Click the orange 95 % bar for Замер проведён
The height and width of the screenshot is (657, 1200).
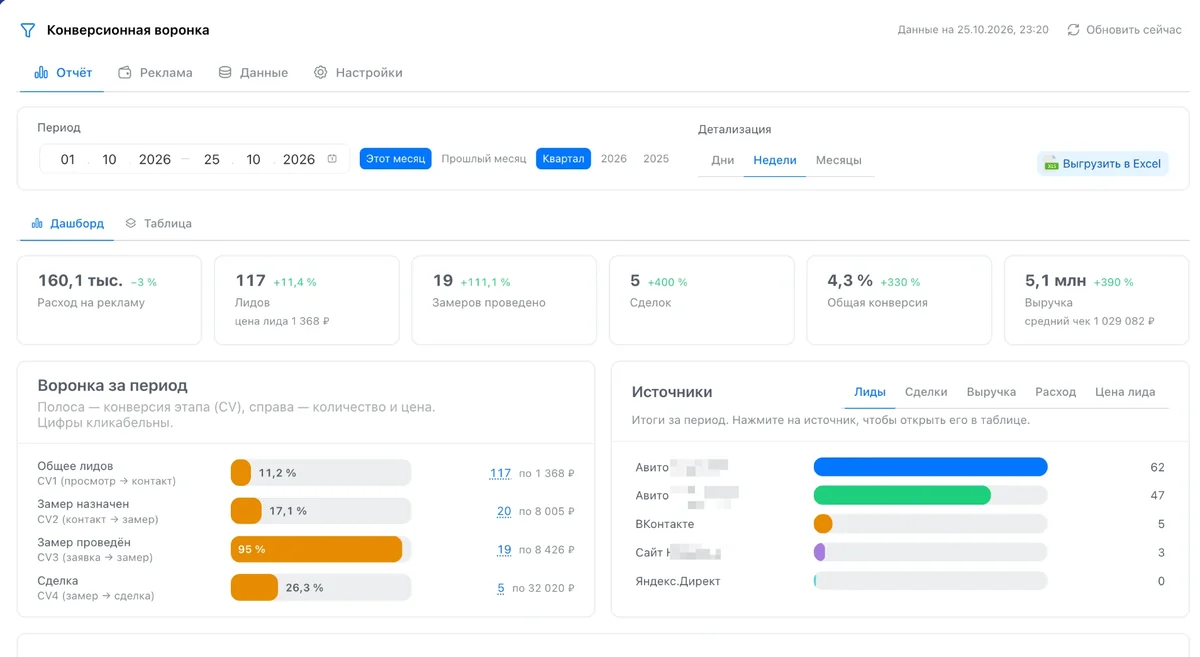click(x=316, y=549)
